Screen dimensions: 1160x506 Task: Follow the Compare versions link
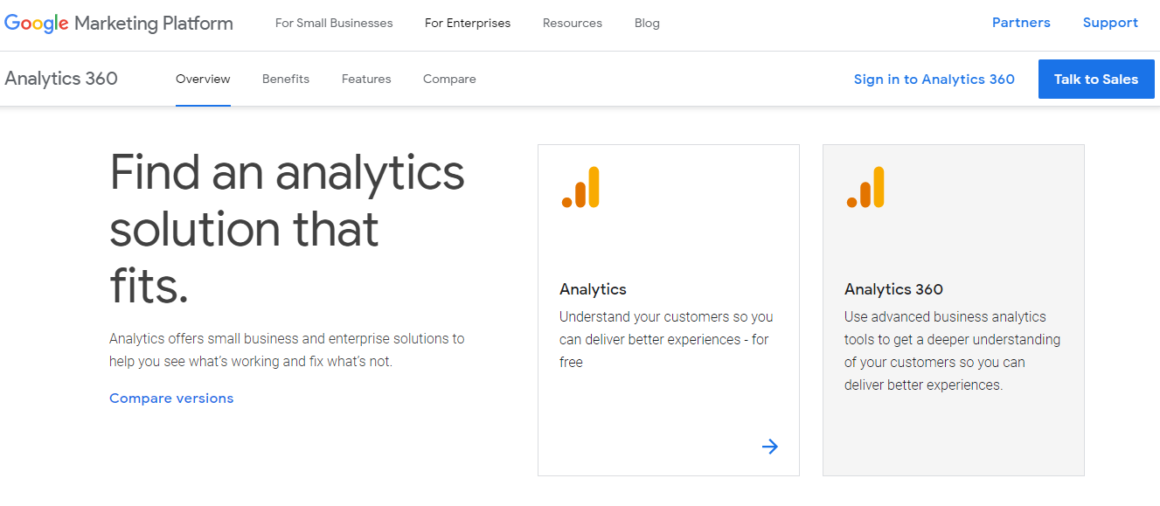pyautogui.click(x=171, y=398)
